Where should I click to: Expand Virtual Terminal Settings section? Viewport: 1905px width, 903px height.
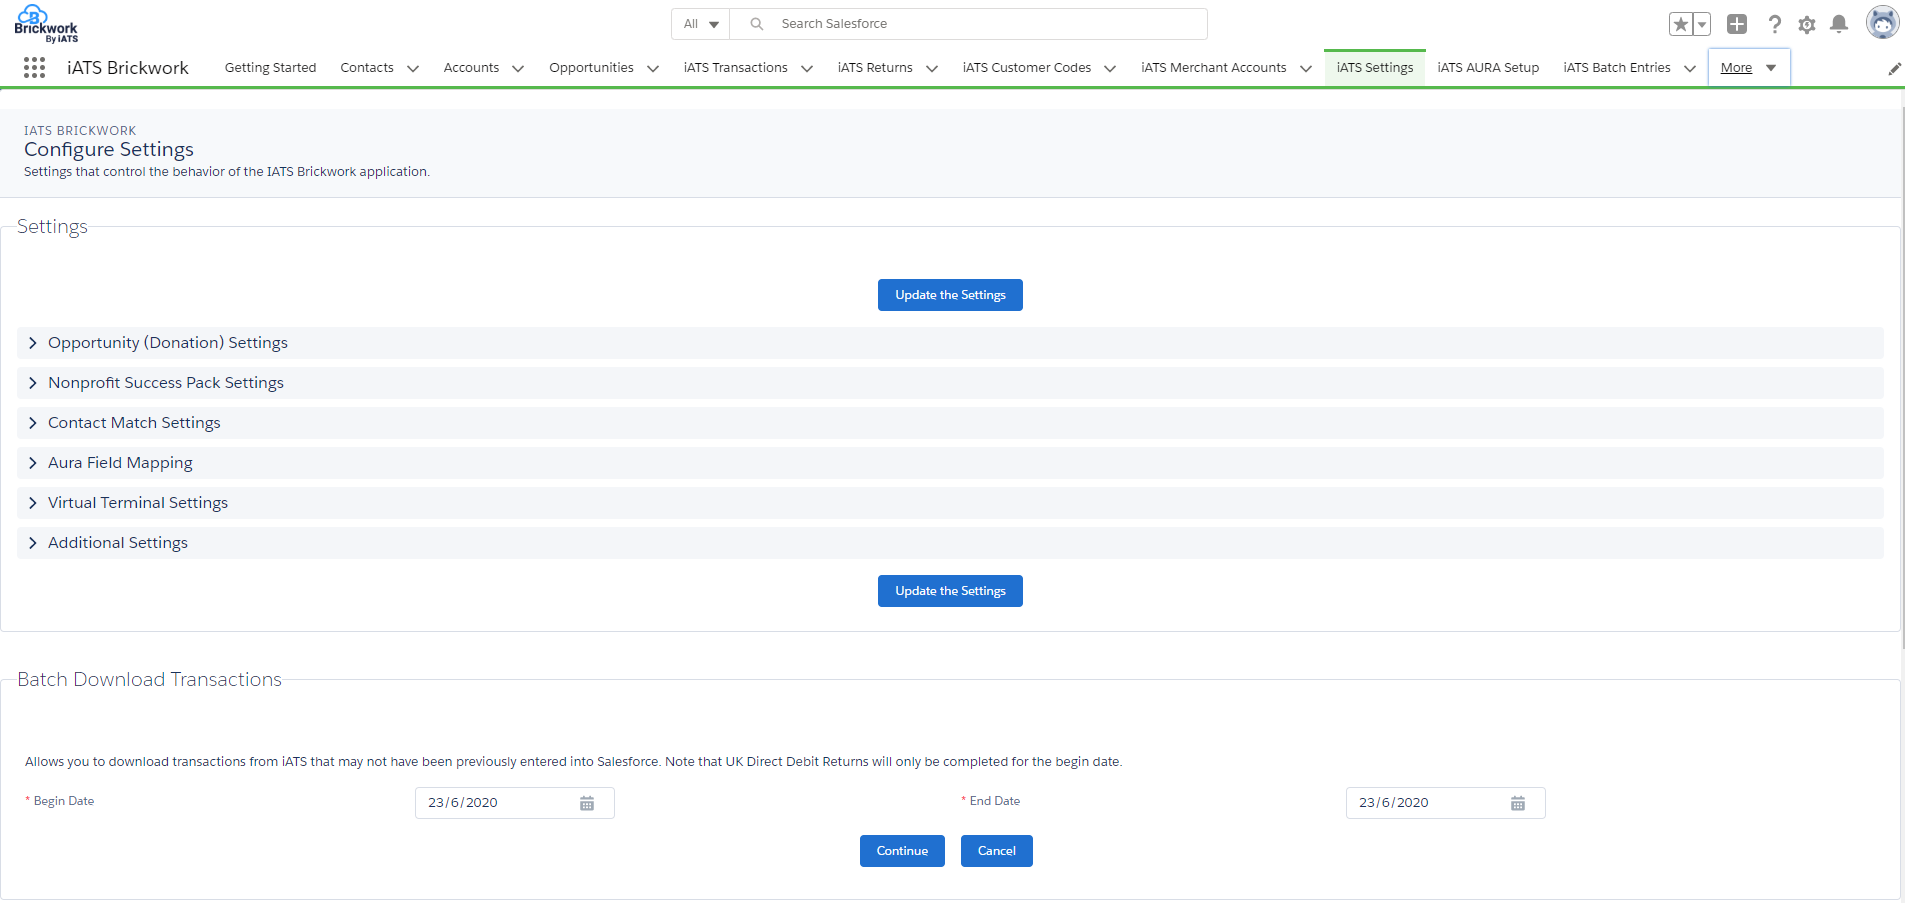tap(950, 503)
